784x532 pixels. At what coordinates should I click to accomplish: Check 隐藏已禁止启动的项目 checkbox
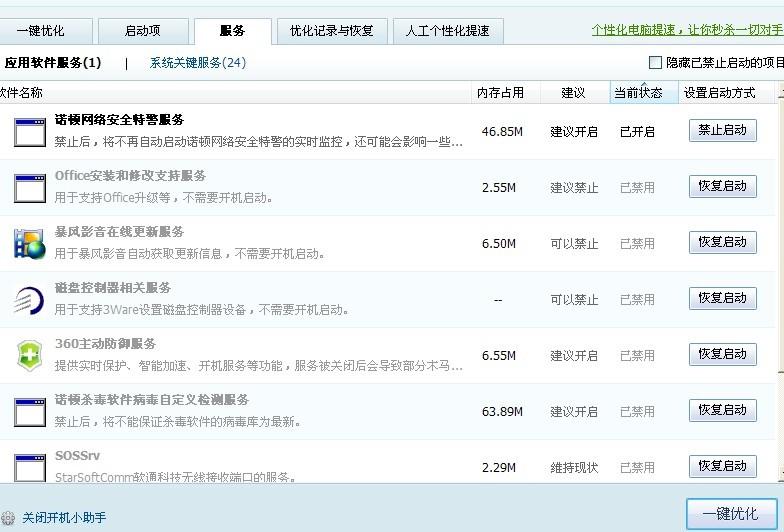click(x=654, y=62)
